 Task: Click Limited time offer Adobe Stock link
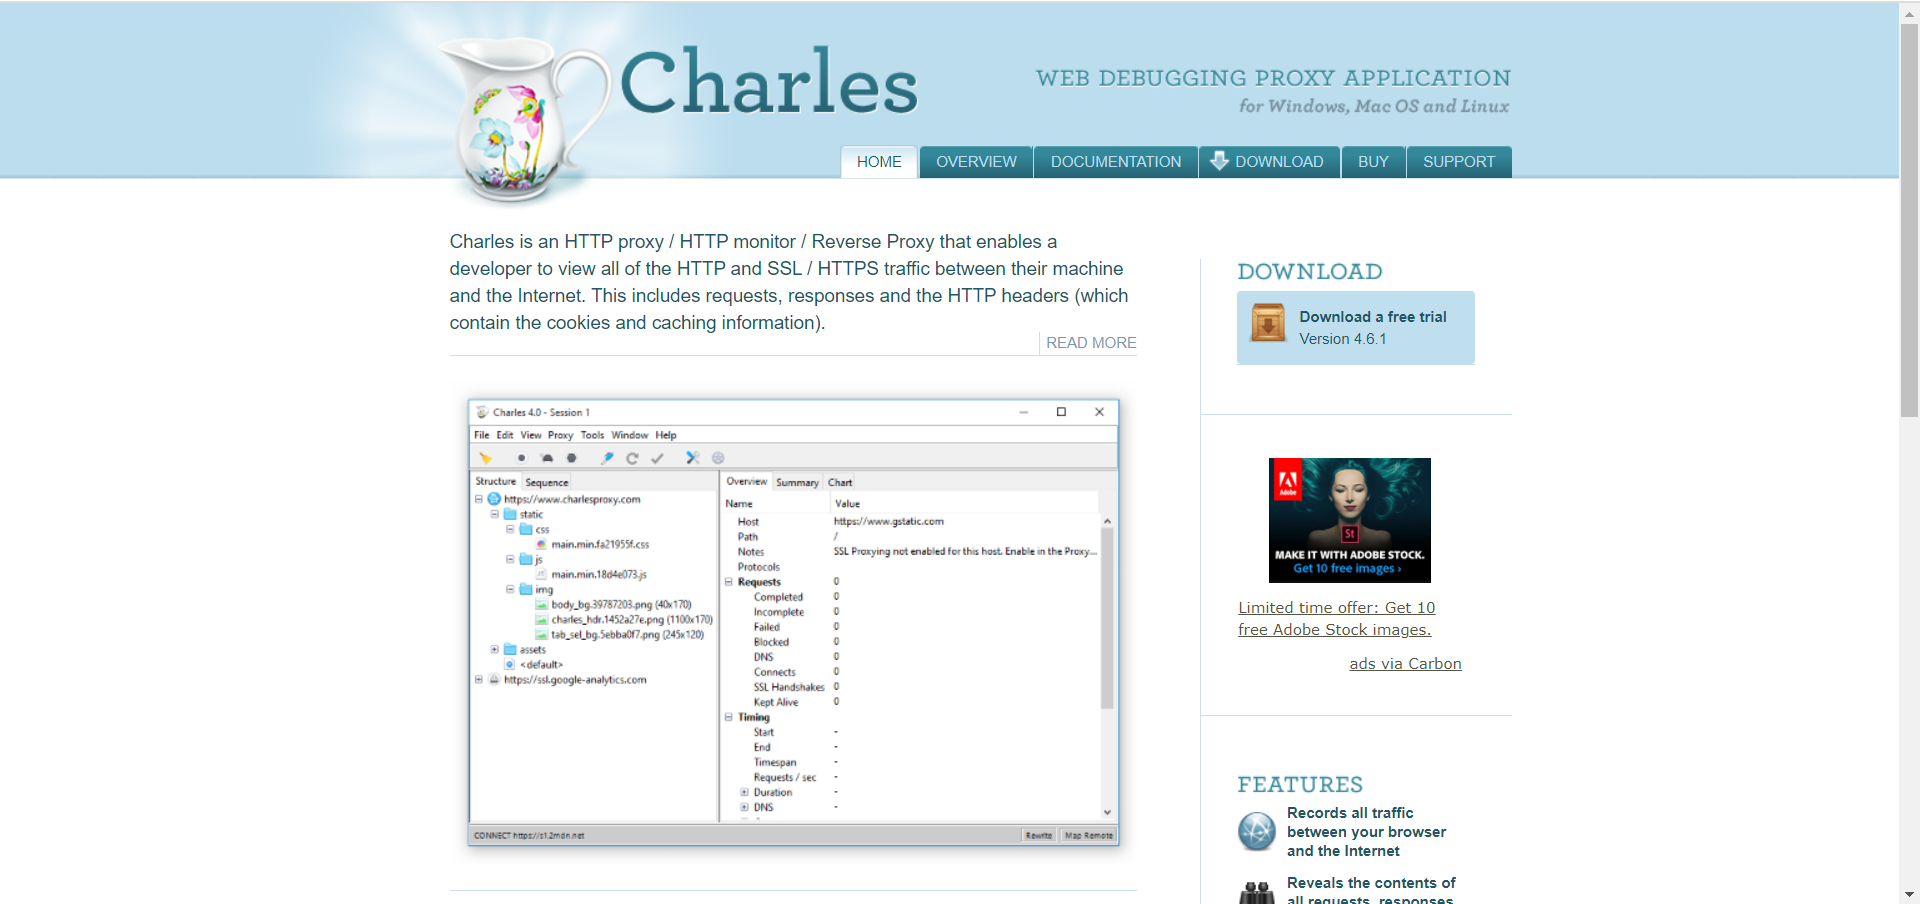[x=1336, y=619]
